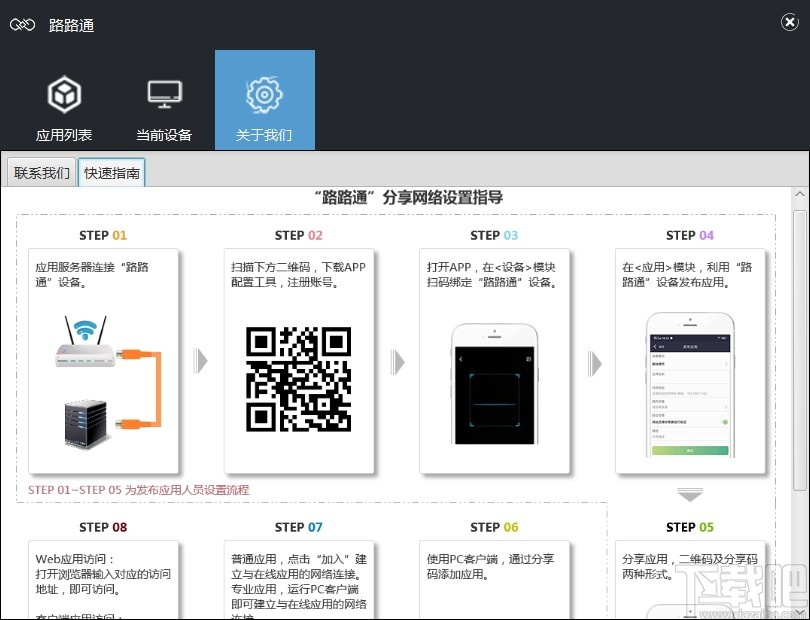Click the vertical scrollbar track

click(800, 400)
